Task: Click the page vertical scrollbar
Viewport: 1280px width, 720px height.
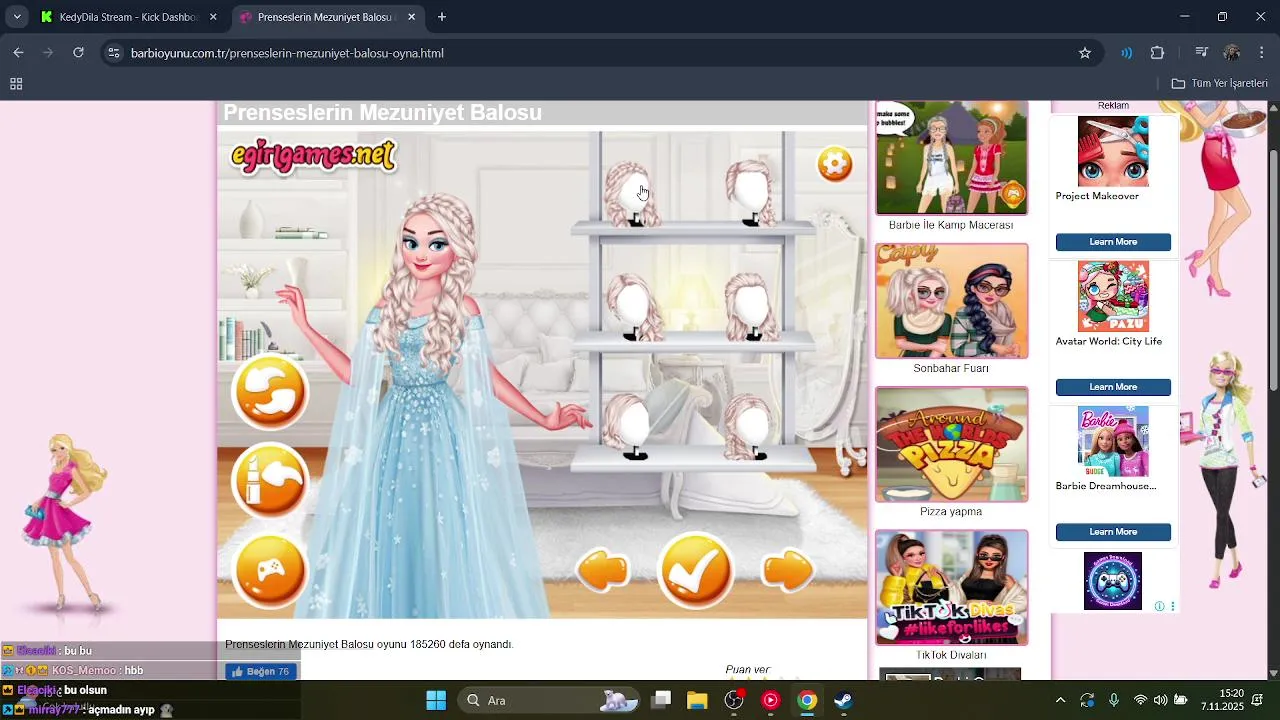Action: [x=1273, y=270]
